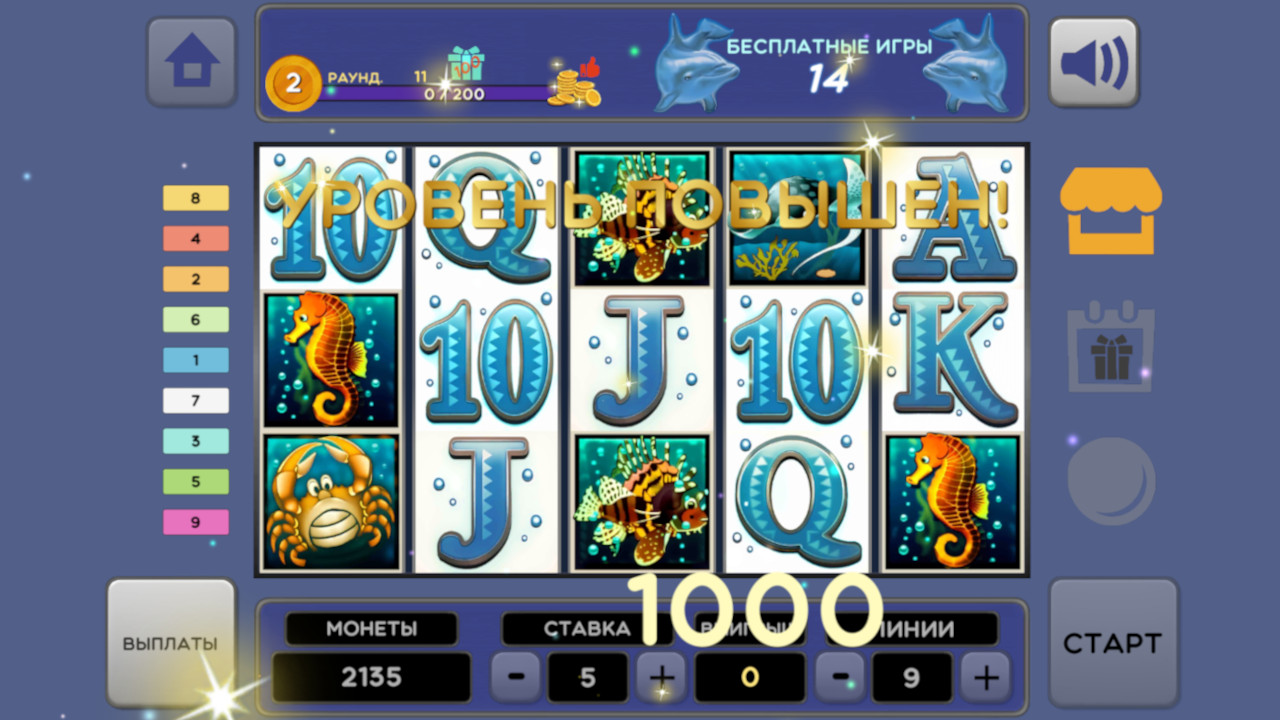Open the orange shop store icon
Viewport: 1280px width, 720px height.
tap(1111, 211)
